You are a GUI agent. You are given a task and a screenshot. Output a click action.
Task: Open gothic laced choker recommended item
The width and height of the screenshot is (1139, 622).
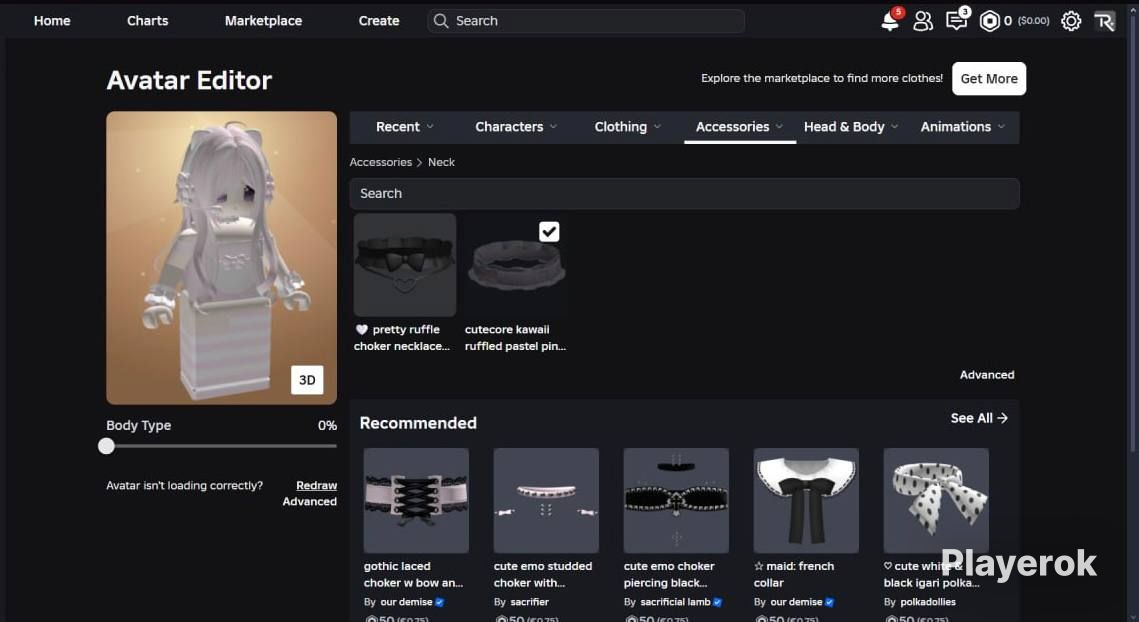coord(416,500)
